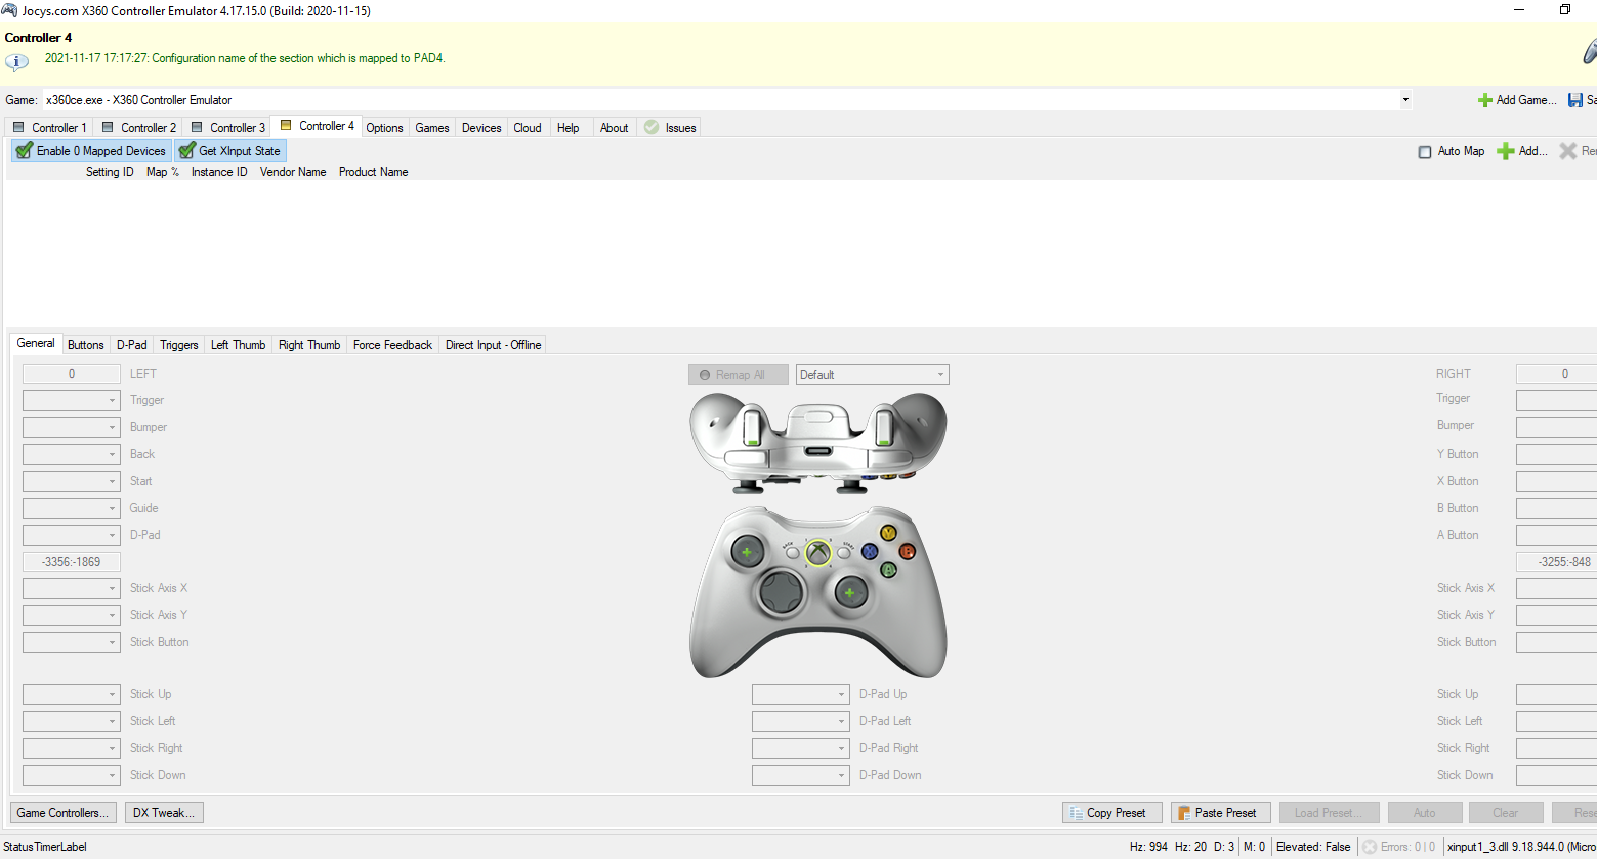The image size is (1597, 859).
Task: Open the Options tab
Action: point(385,127)
